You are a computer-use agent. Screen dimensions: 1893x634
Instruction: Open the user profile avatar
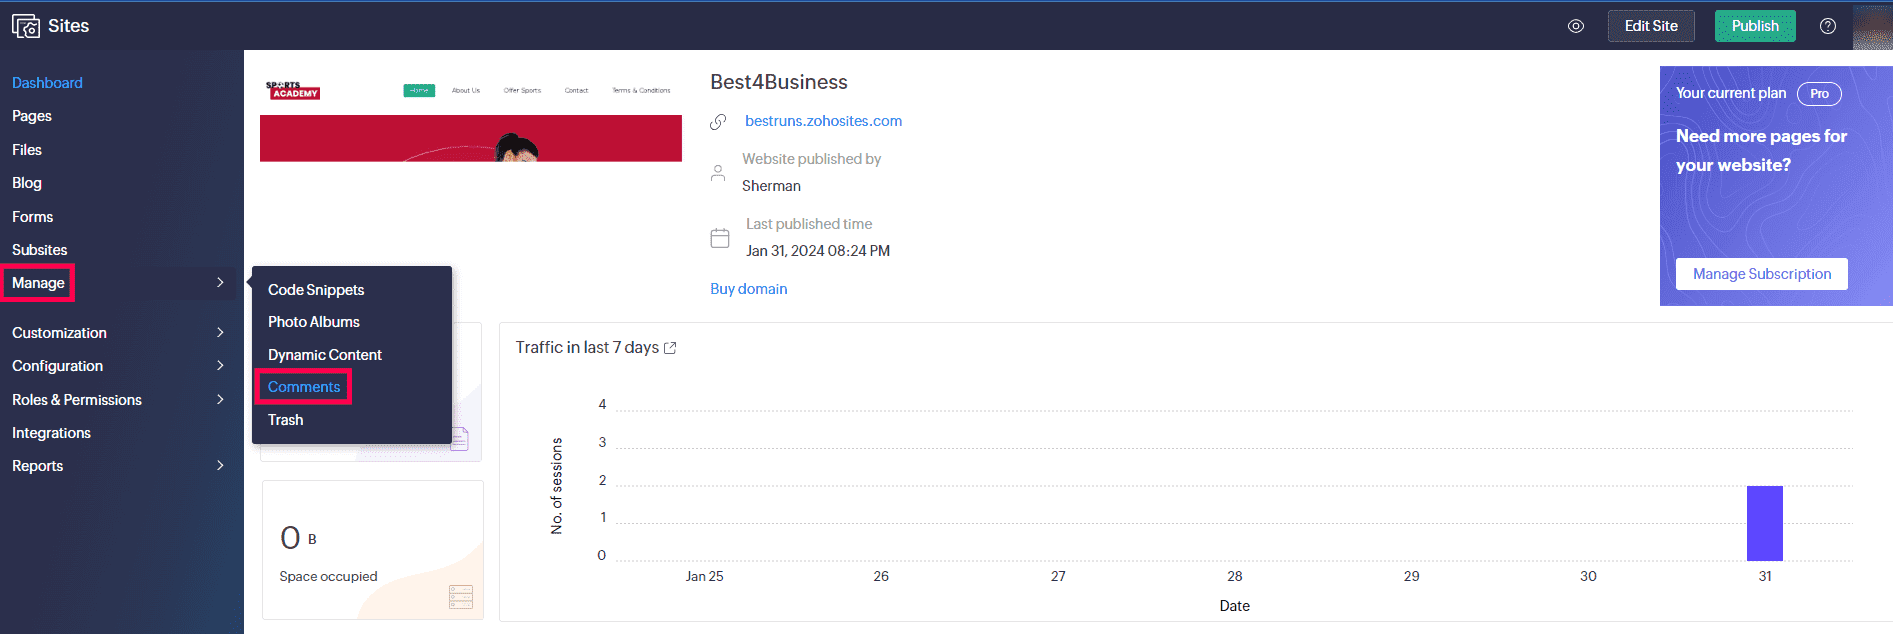[x=1872, y=26]
